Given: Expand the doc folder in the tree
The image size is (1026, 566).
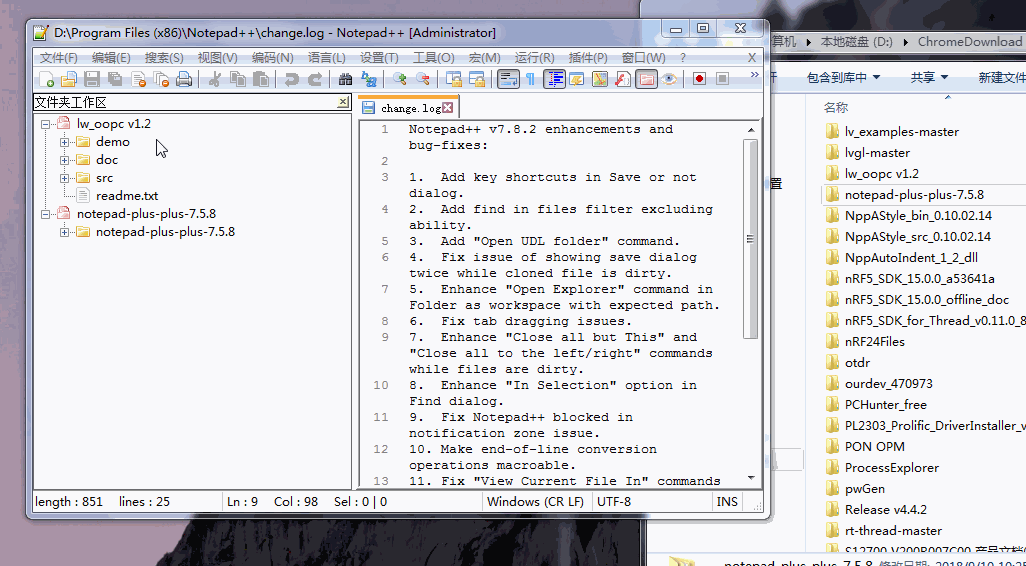Looking at the screenshot, I should (64, 160).
